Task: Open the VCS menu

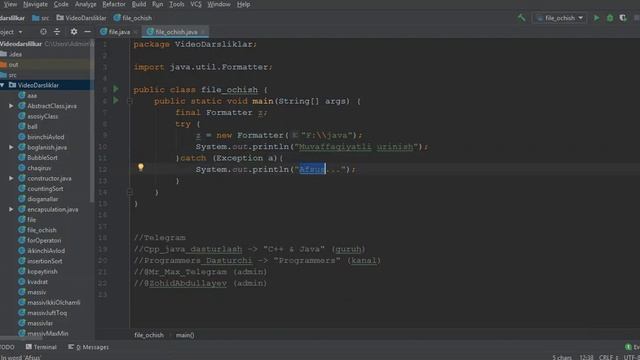Action: click(196, 4)
